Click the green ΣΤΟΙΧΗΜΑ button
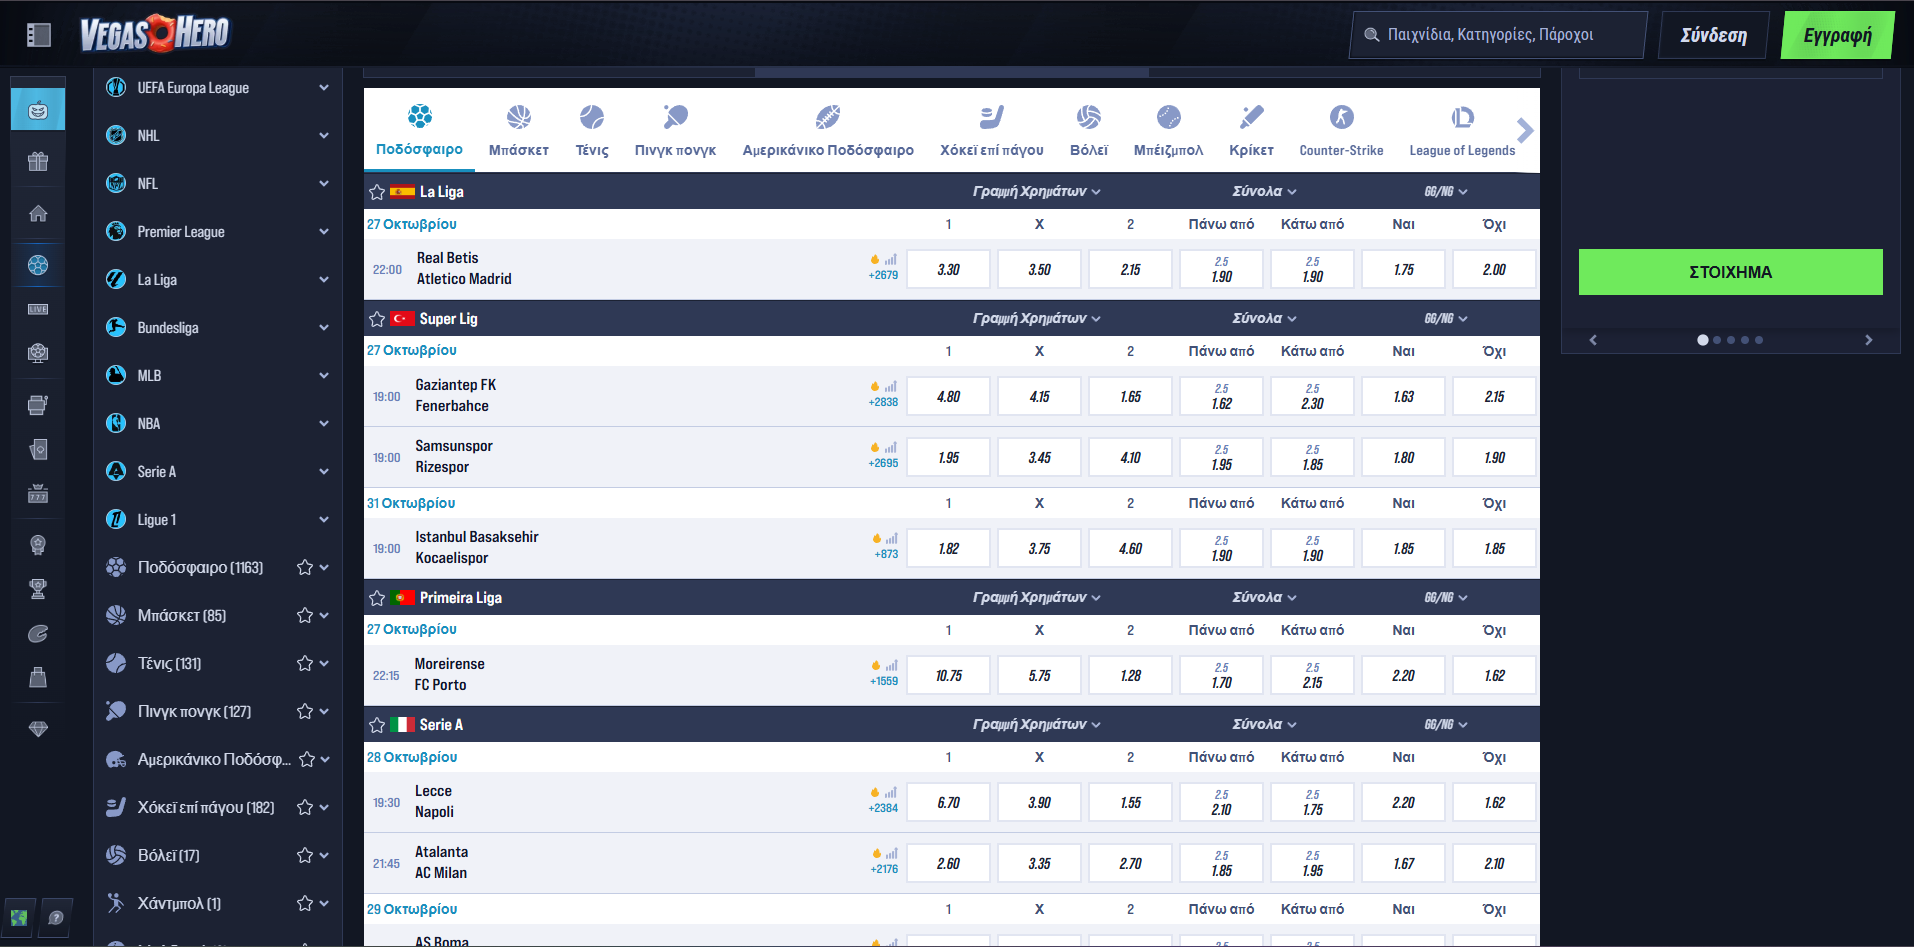This screenshot has height=947, width=1914. (1730, 271)
